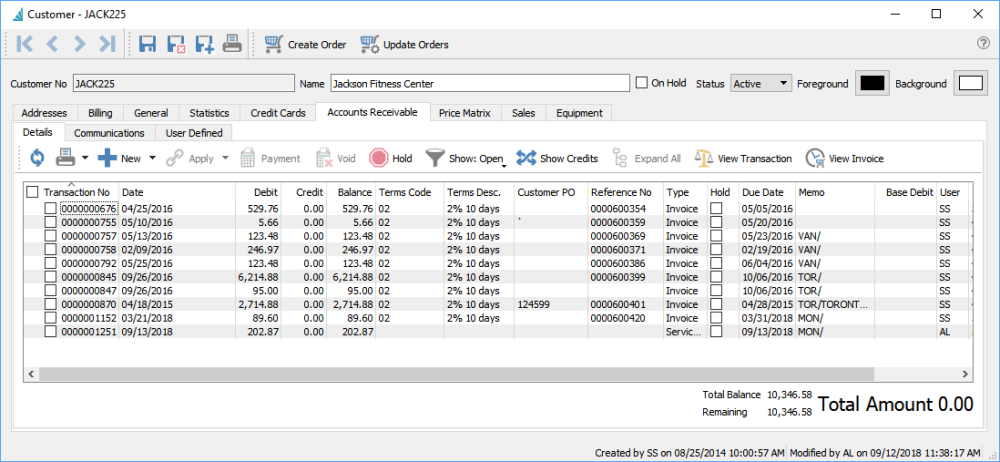Click the Show filter funnel icon
1000x462 pixels.
coord(434,158)
